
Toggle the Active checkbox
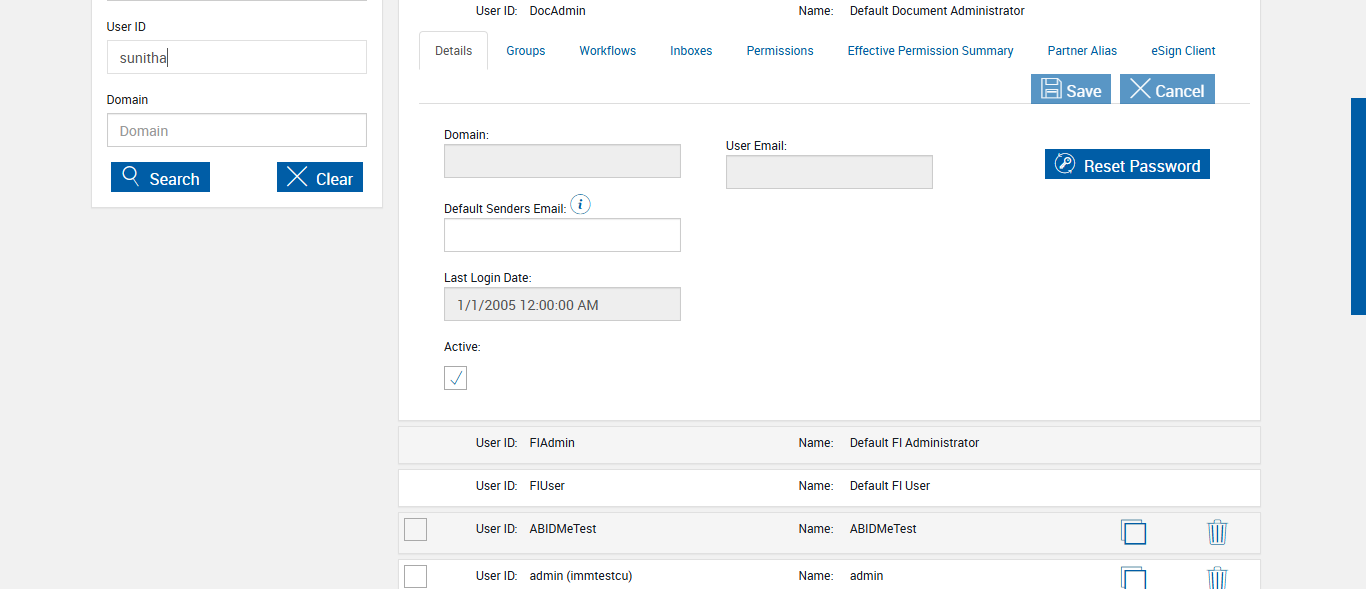click(x=455, y=378)
